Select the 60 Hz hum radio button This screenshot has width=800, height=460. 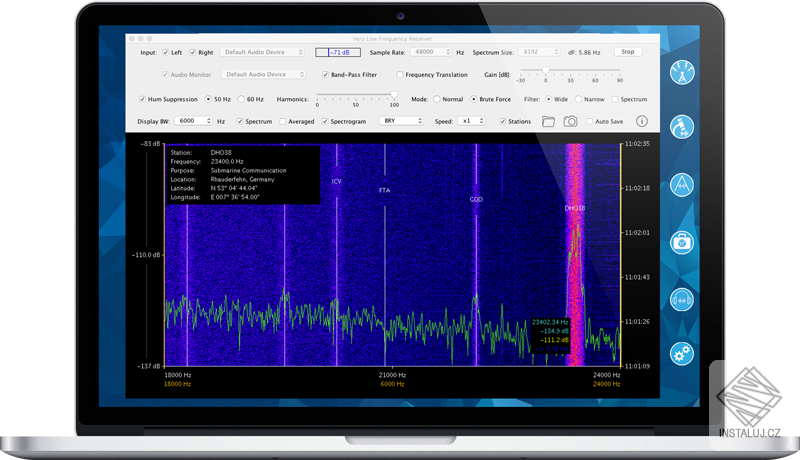(241, 99)
